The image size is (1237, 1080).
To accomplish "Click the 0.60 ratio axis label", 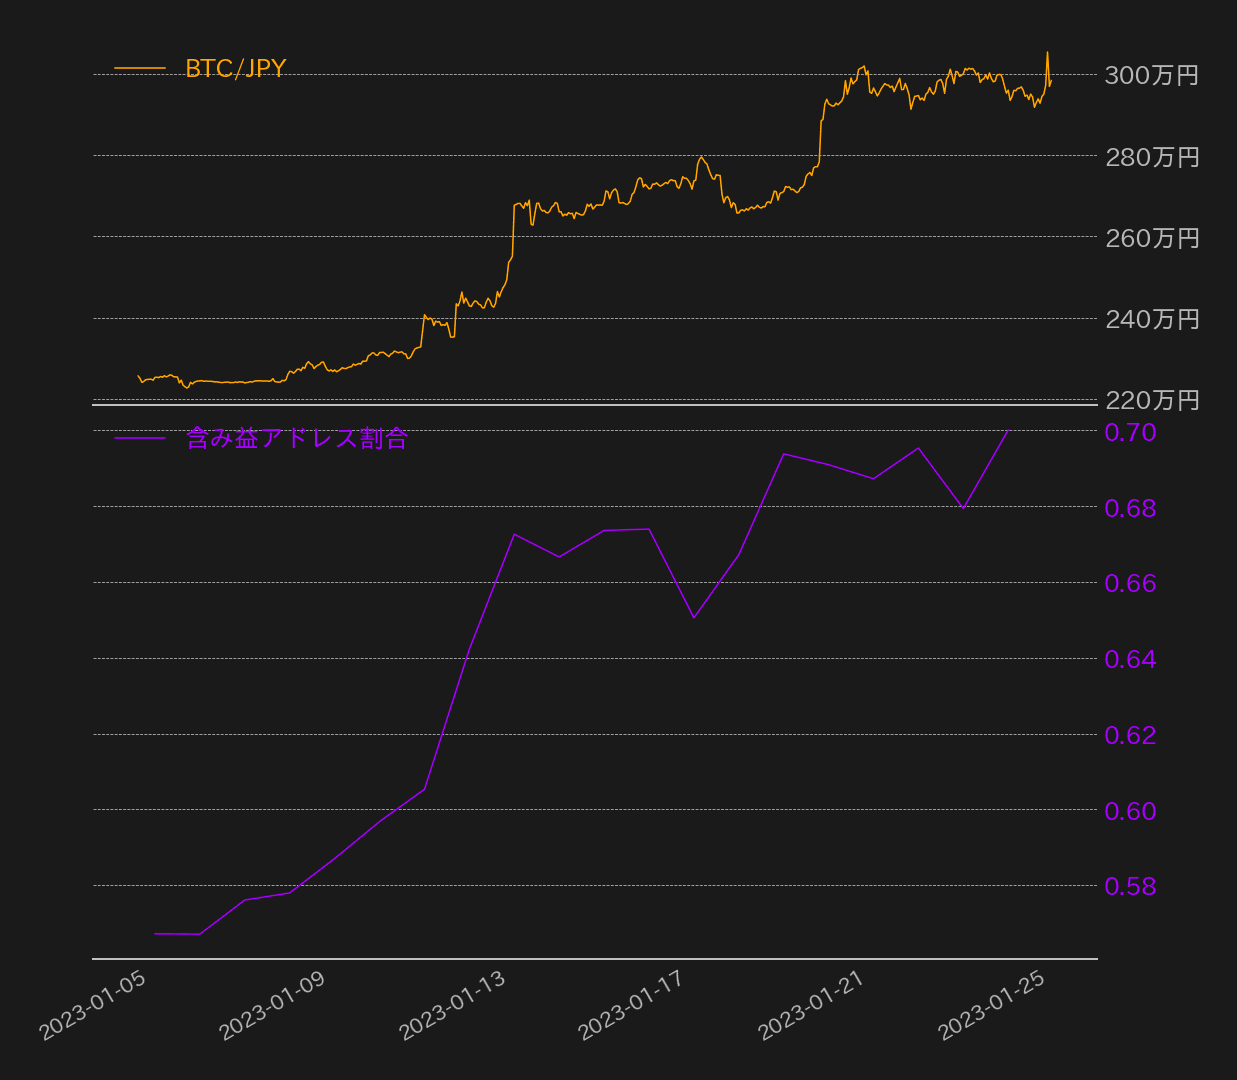I will click(1130, 811).
